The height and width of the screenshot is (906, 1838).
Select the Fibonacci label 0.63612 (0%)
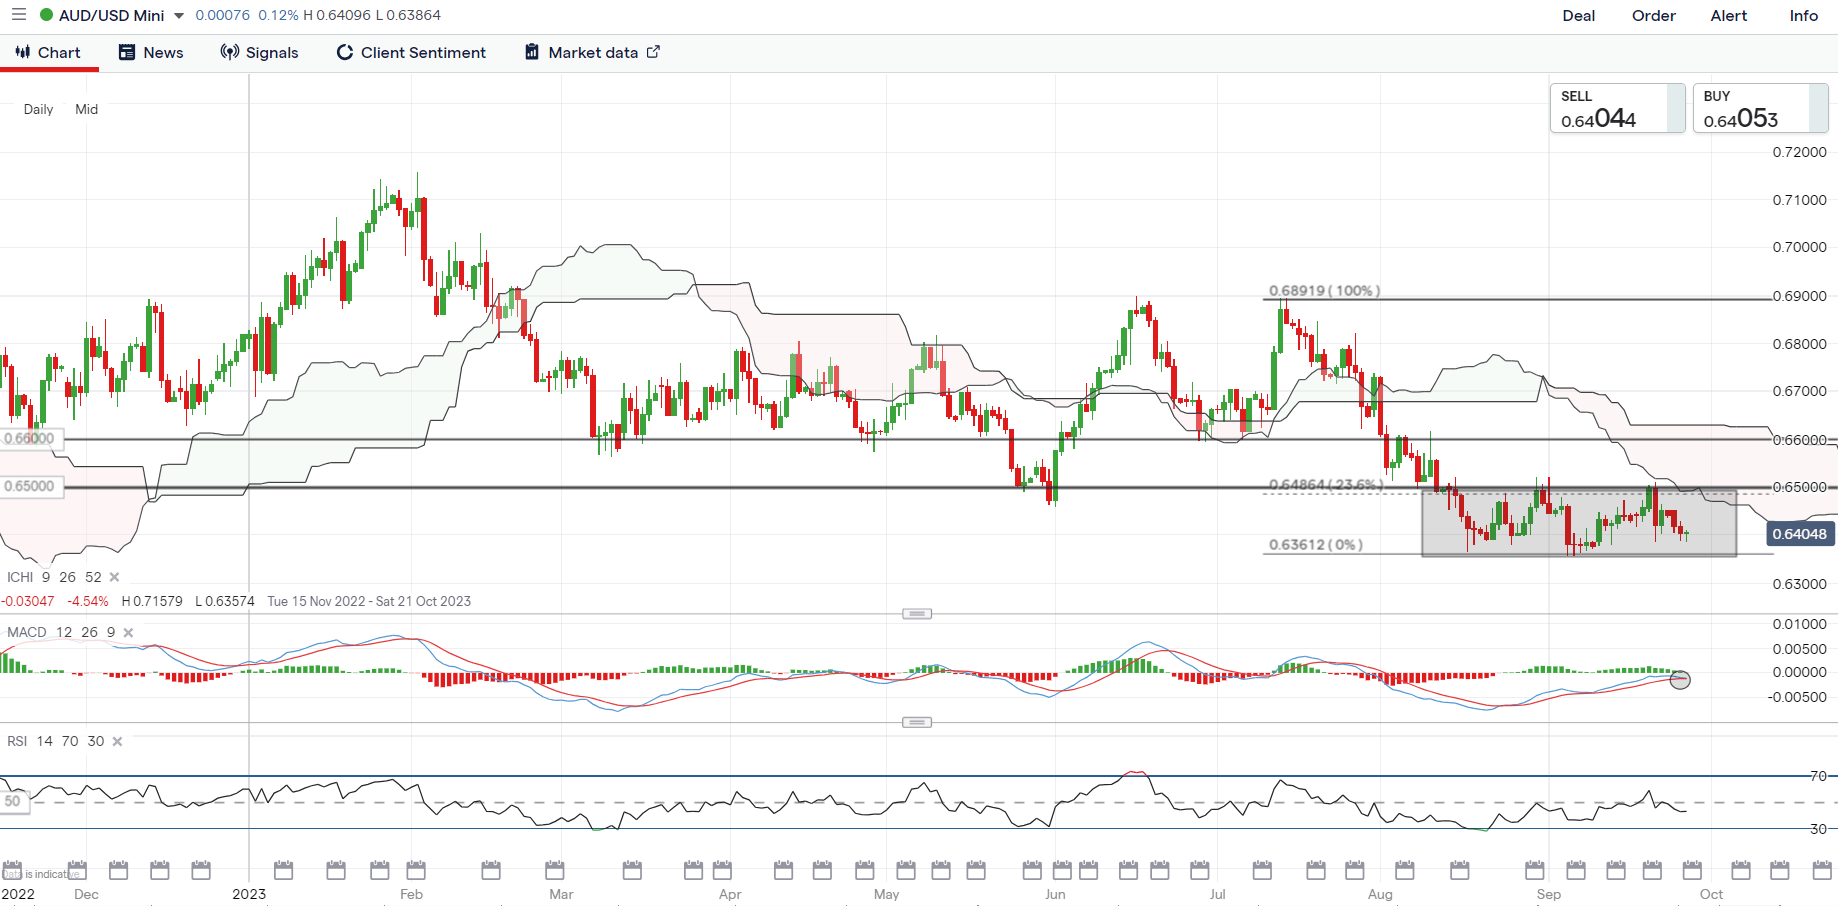1316,545
